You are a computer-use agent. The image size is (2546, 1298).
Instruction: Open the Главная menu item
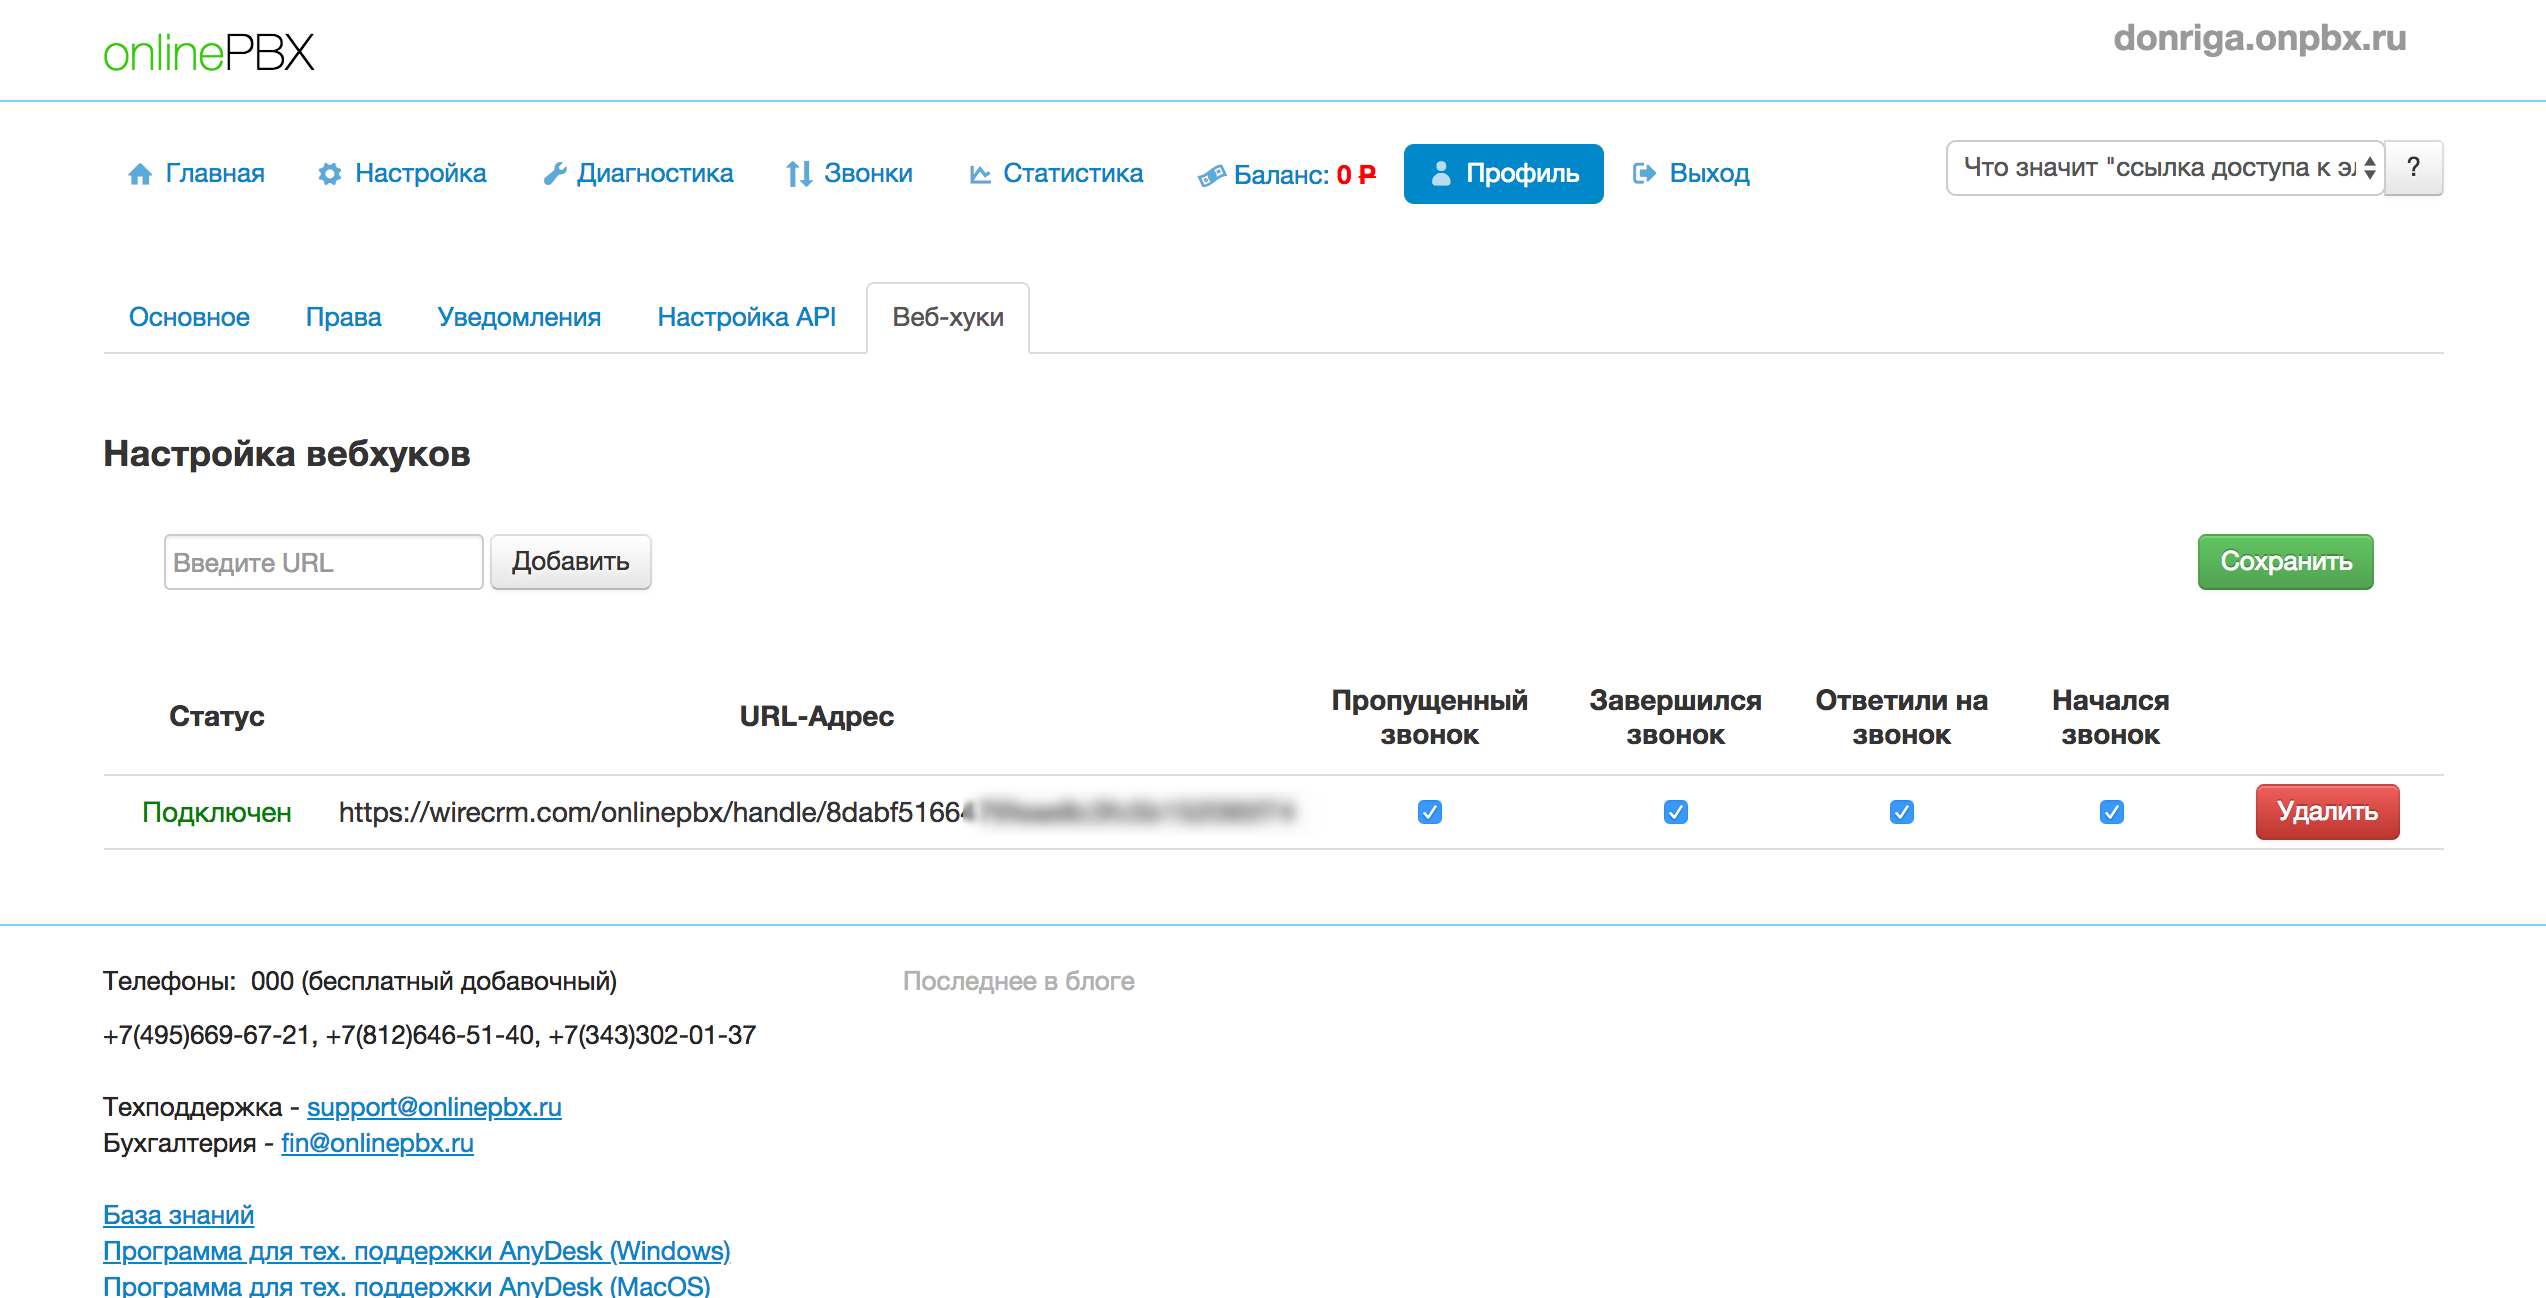click(x=196, y=174)
